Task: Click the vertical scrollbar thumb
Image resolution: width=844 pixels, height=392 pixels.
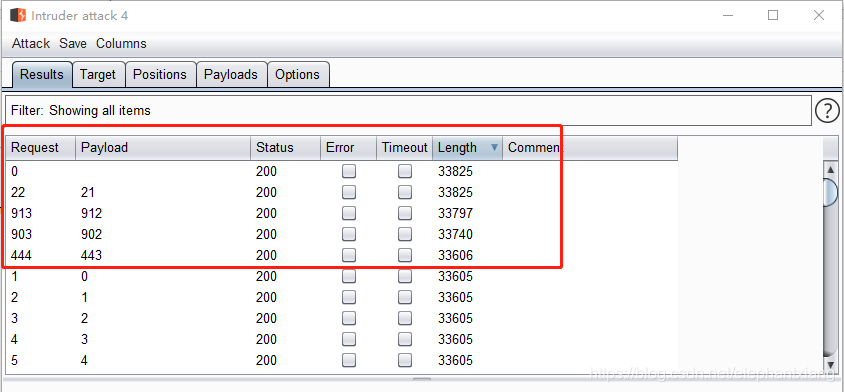Action: click(x=831, y=192)
